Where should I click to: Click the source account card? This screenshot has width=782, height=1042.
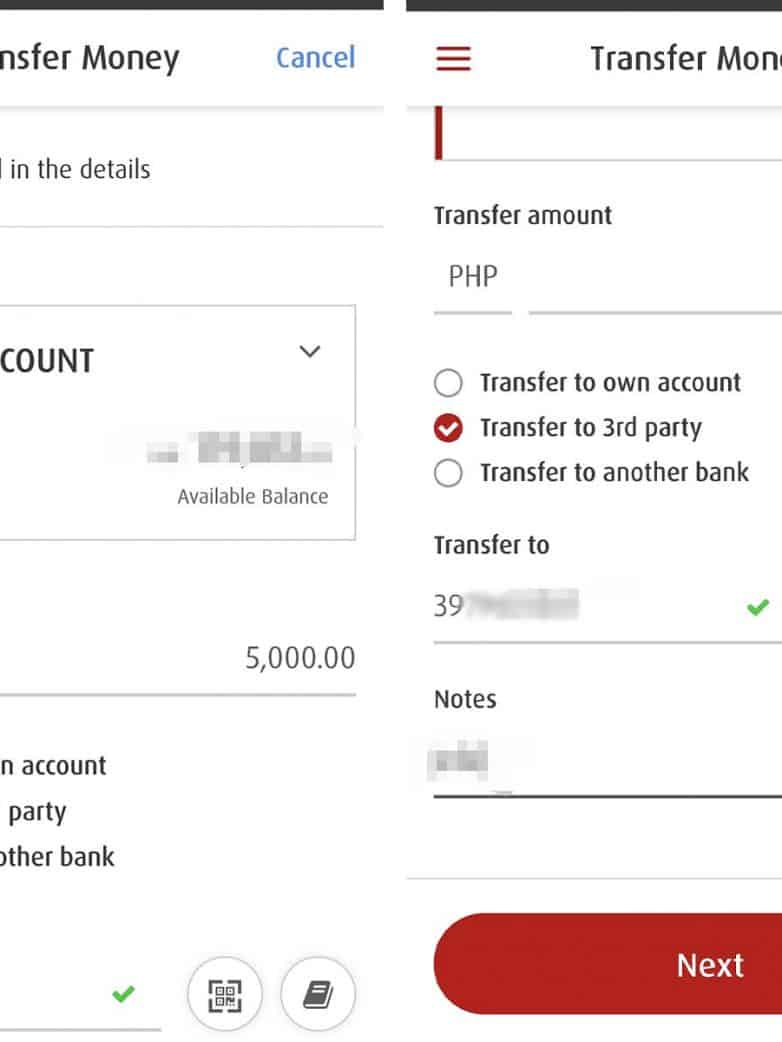[x=170, y=420]
